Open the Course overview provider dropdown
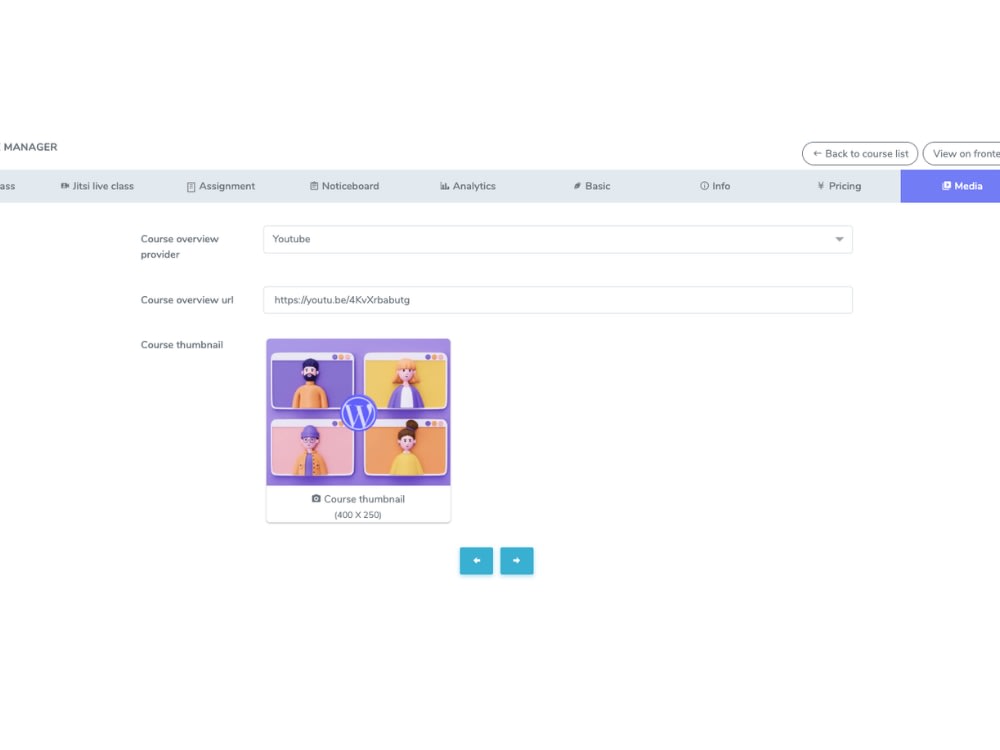Image resolution: width=1000 pixels, height=750 pixels. [557, 239]
